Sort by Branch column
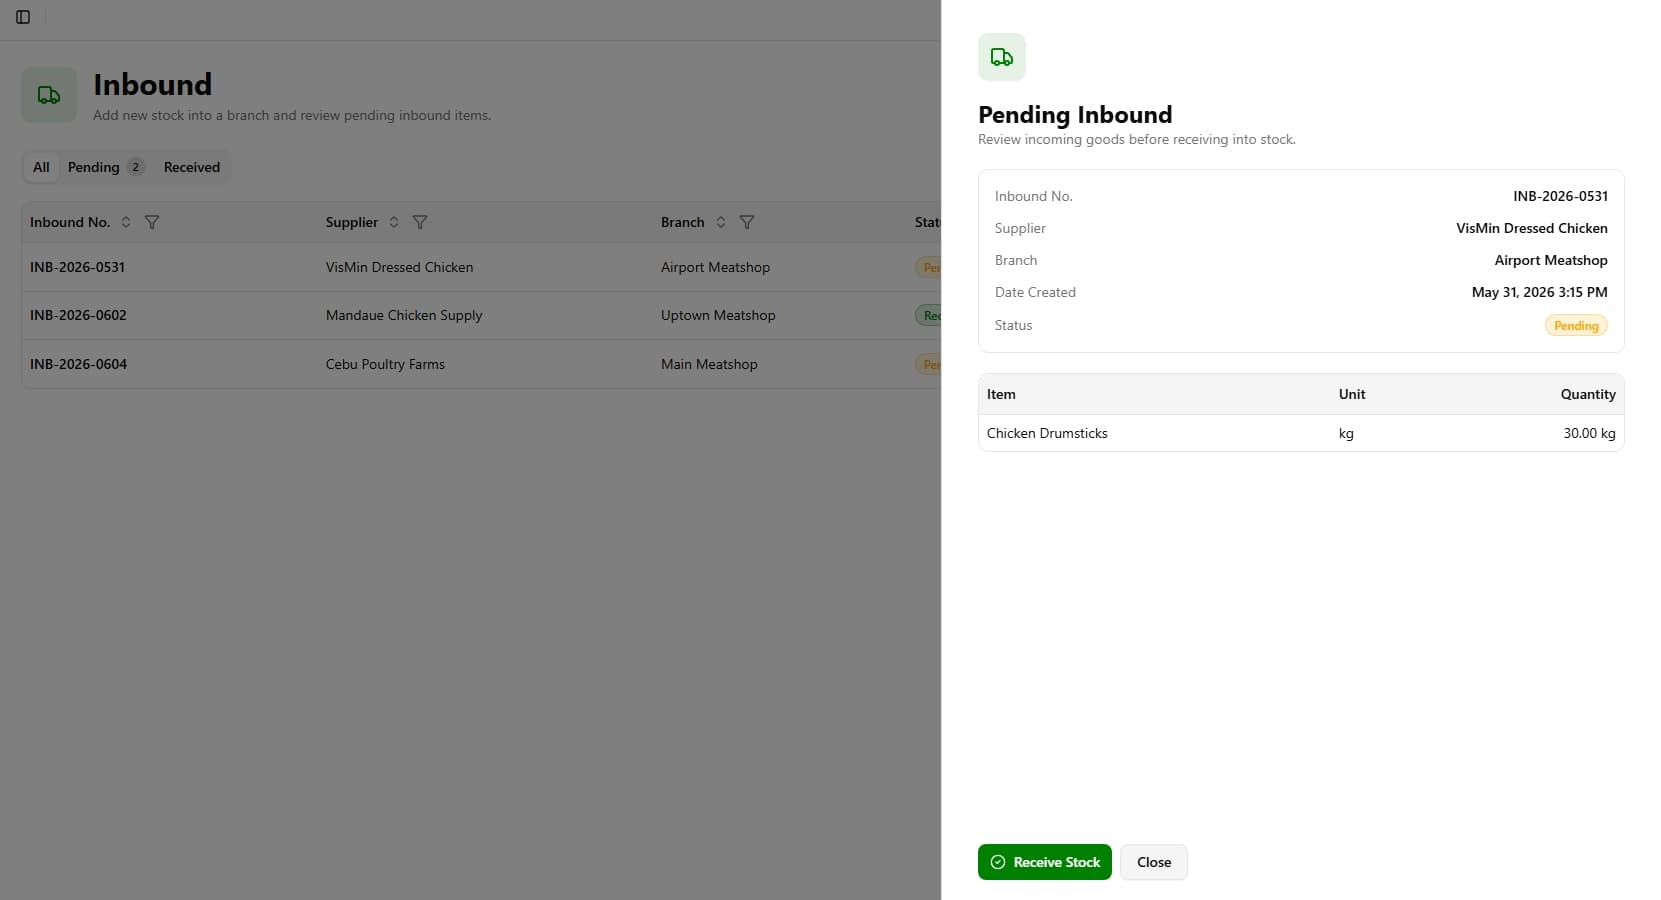The image size is (1661, 900). point(721,222)
